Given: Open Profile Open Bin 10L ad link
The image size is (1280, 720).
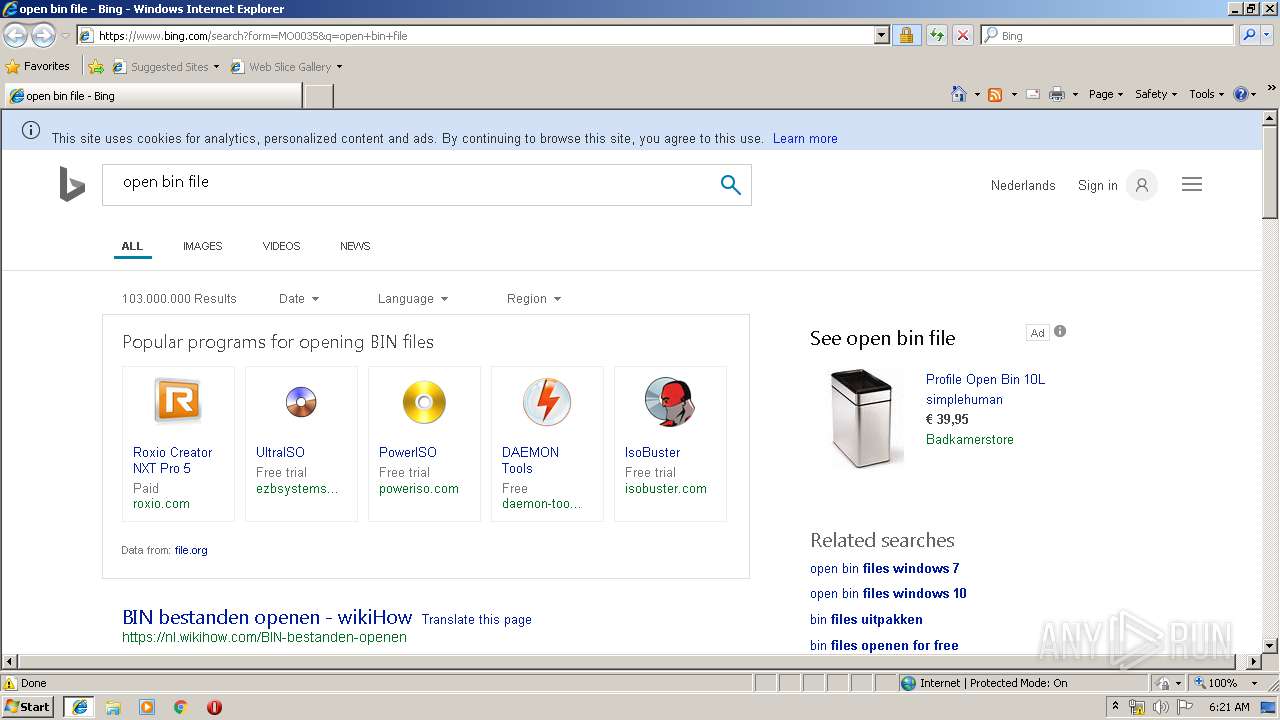Looking at the screenshot, I should [985, 379].
